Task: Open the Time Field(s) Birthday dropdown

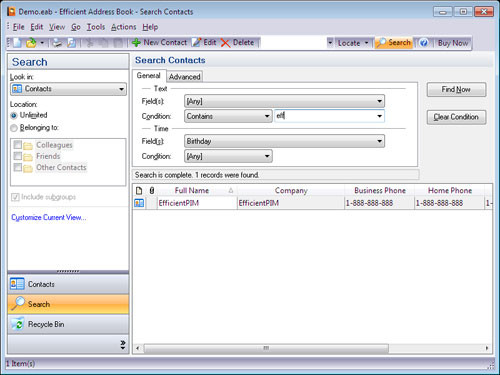Action: (284, 141)
